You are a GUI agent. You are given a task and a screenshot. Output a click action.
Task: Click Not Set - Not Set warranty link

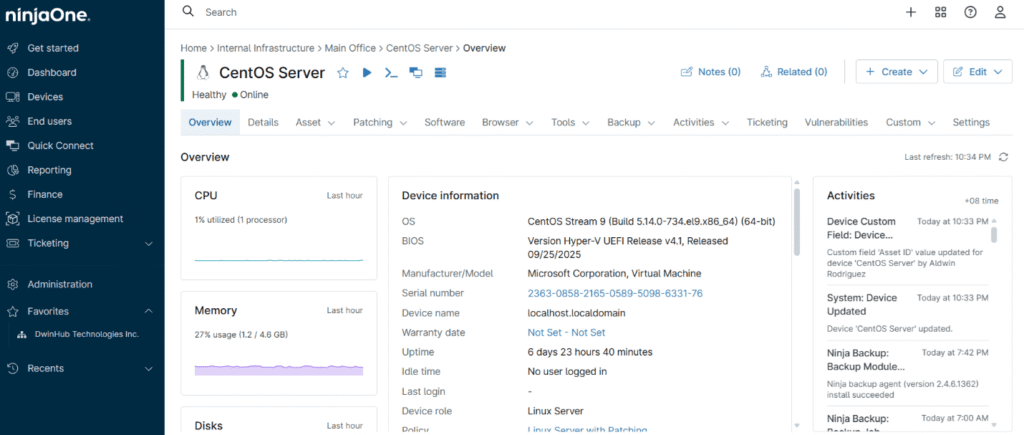click(x=566, y=333)
